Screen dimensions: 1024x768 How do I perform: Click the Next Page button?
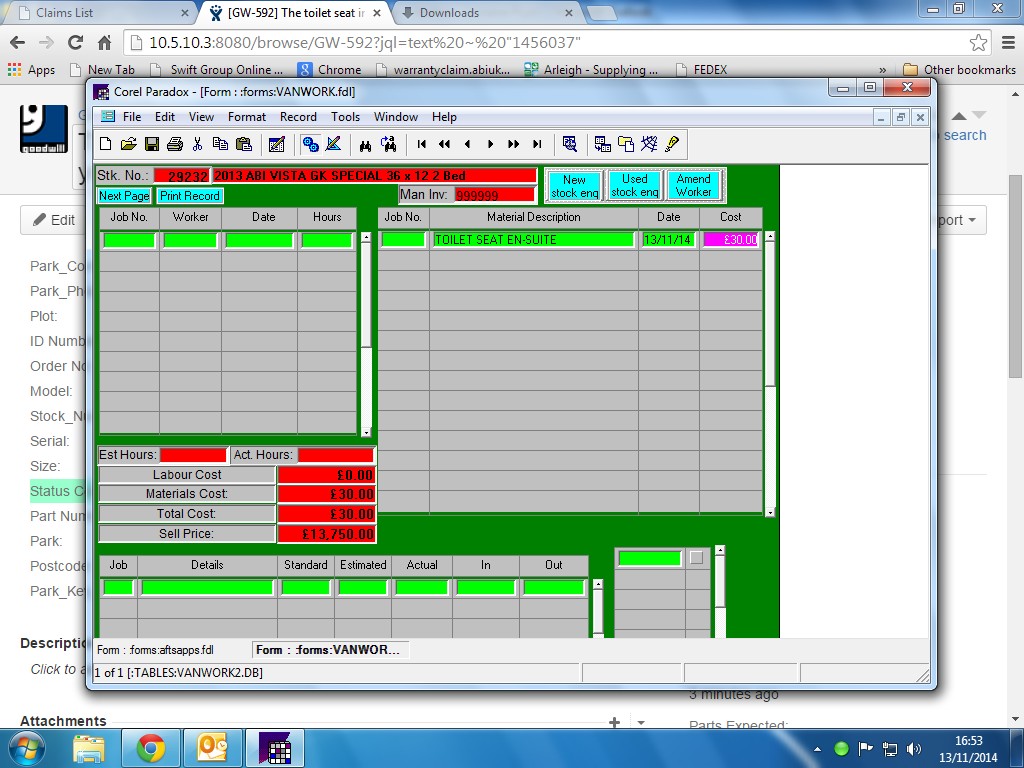[124, 196]
